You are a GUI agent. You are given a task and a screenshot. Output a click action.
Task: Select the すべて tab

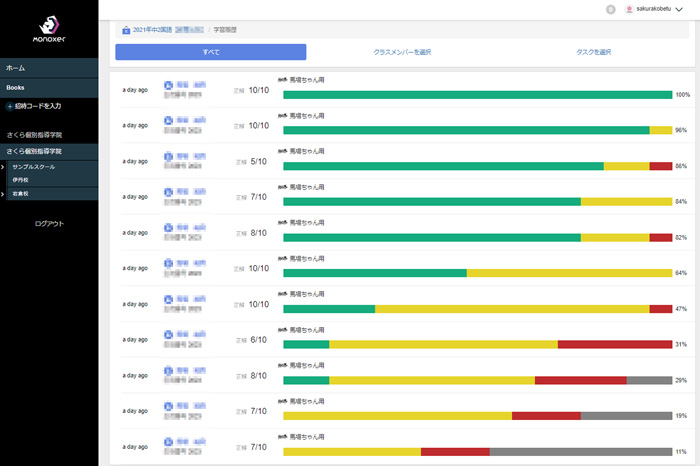[x=210, y=52]
